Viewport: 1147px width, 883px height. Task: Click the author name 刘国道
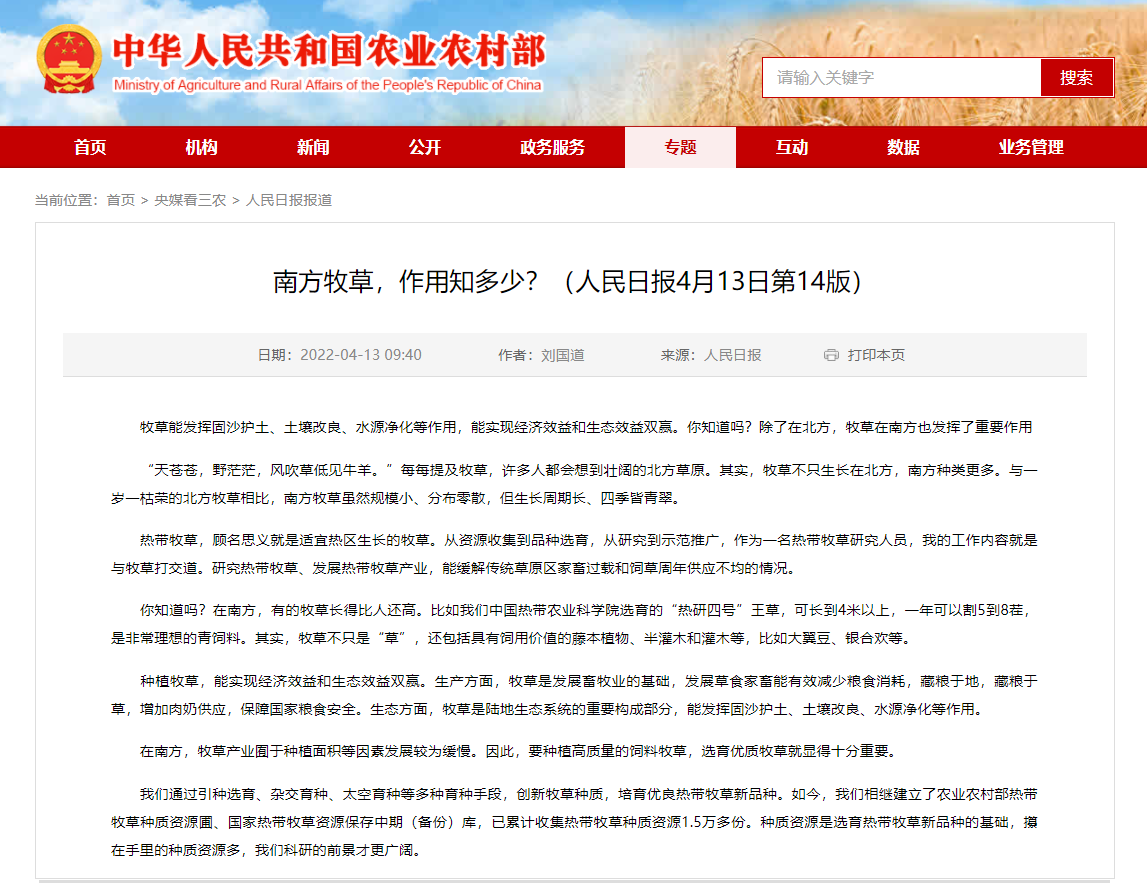tap(563, 355)
